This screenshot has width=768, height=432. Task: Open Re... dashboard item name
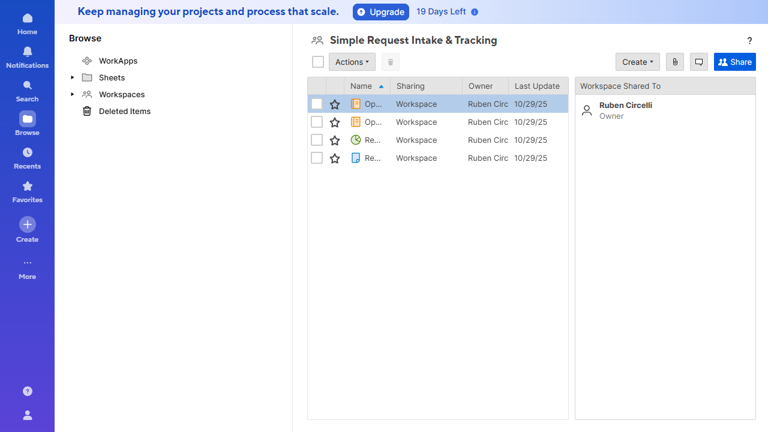[x=373, y=140]
